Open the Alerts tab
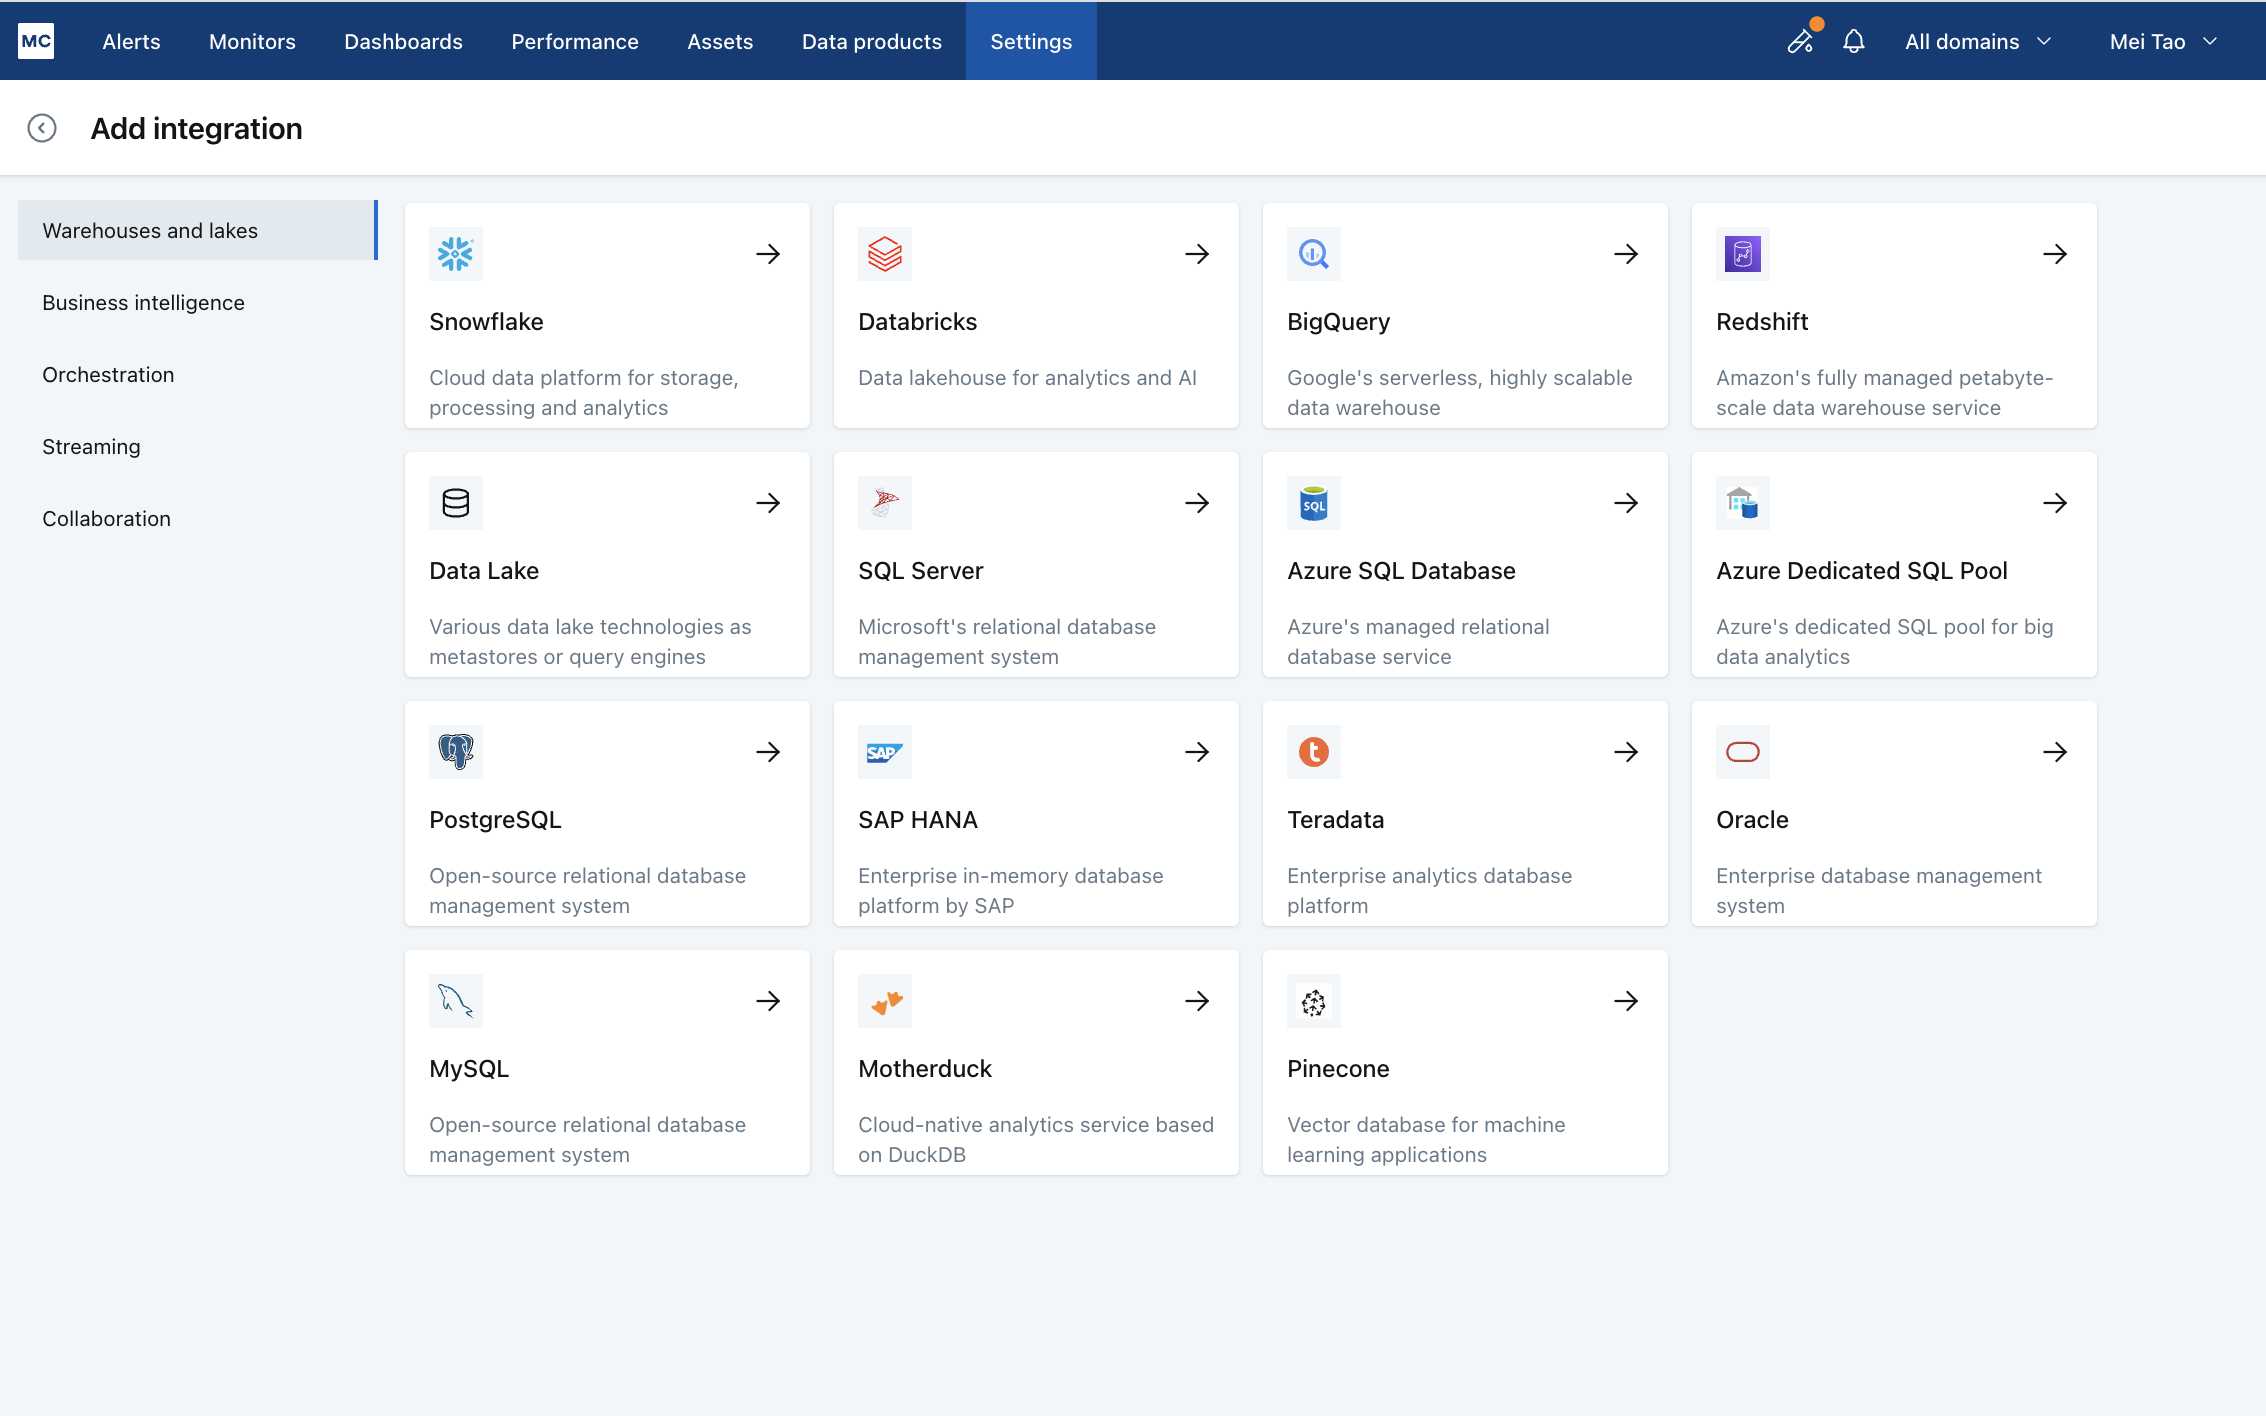Viewport: 2266px width, 1416px height. click(x=131, y=41)
